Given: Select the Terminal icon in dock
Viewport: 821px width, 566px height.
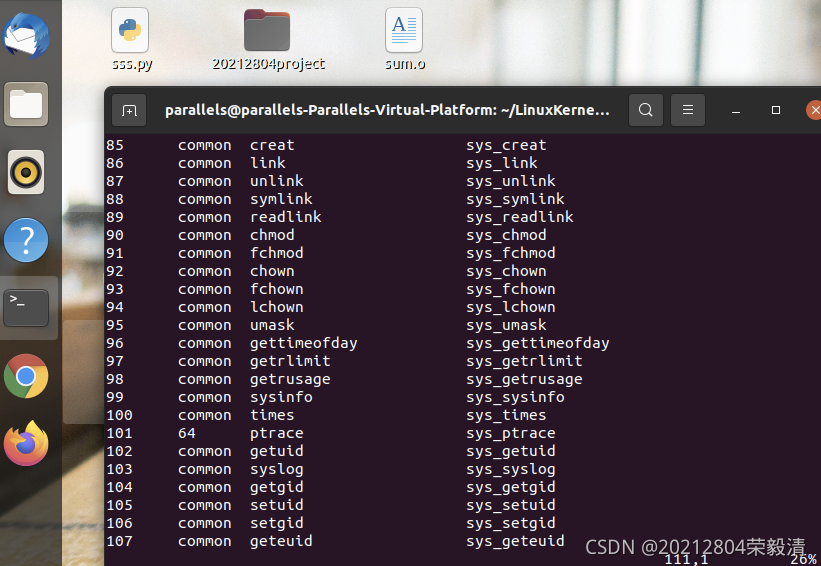Looking at the screenshot, I should click(x=26, y=308).
